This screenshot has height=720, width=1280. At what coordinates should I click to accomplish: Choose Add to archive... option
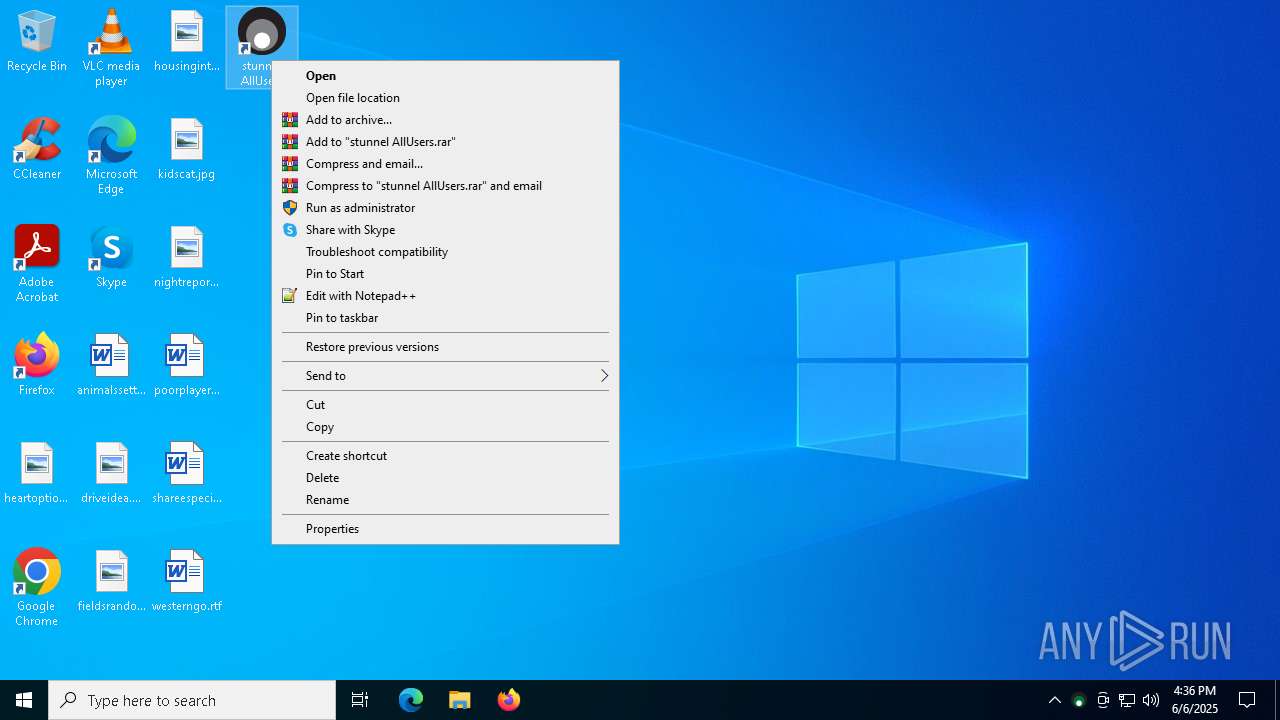pyautogui.click(x=445, y=120)
